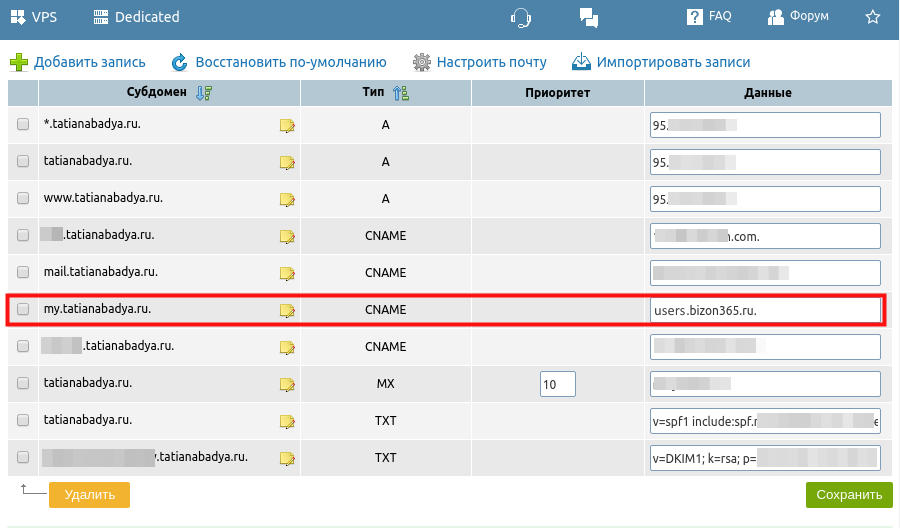Open the Dedicated menu item

[x=136, y=17]
